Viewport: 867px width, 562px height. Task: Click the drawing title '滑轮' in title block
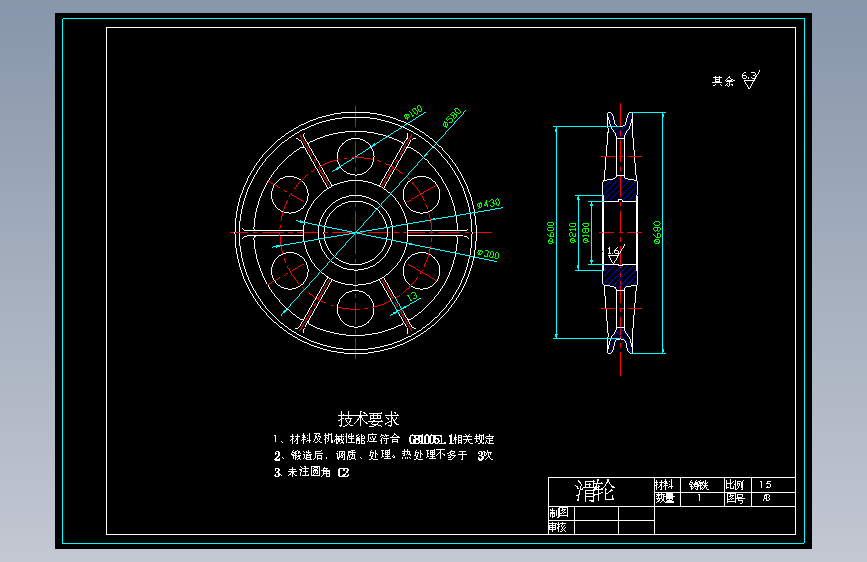click(594, 490)
